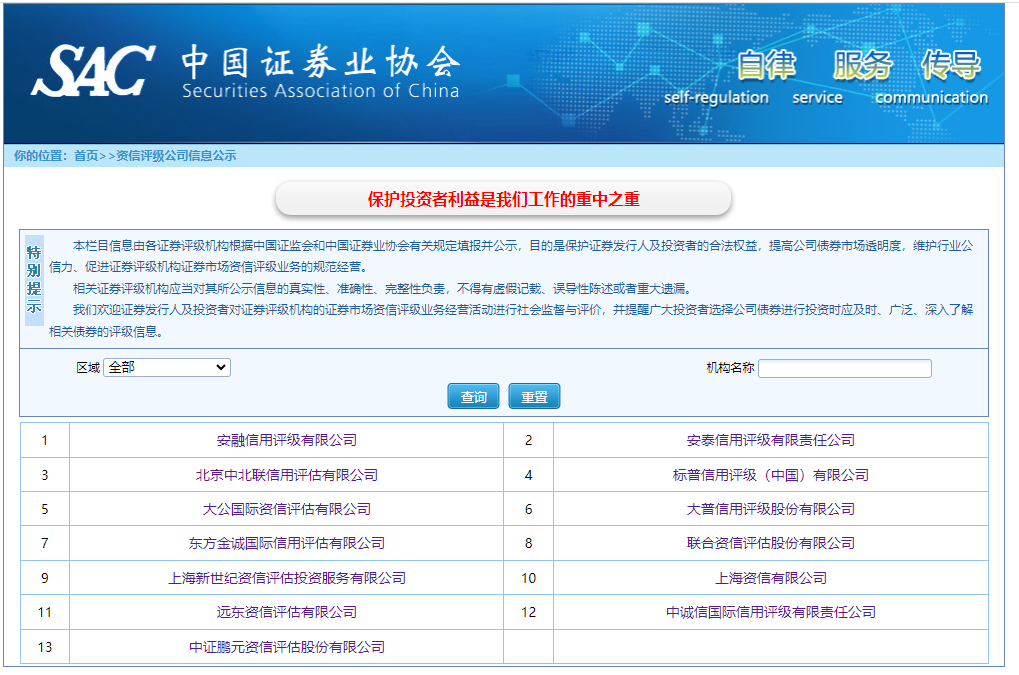Image resolution: width=1019 pixels, height=675 pixels.
Task: Click row number 1 cell
Action: pos(44,440)
